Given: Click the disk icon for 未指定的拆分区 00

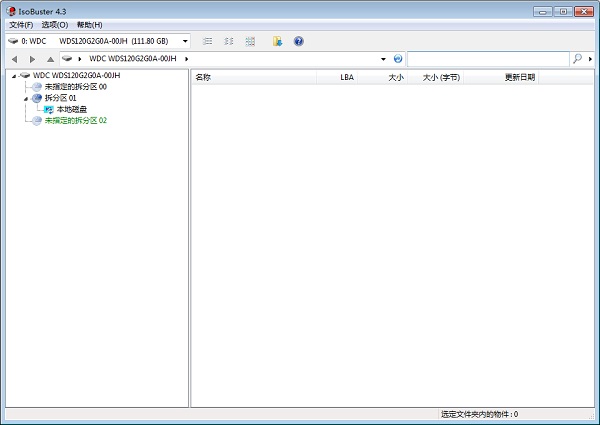Looking at the screenshot, I should point(37,87).
